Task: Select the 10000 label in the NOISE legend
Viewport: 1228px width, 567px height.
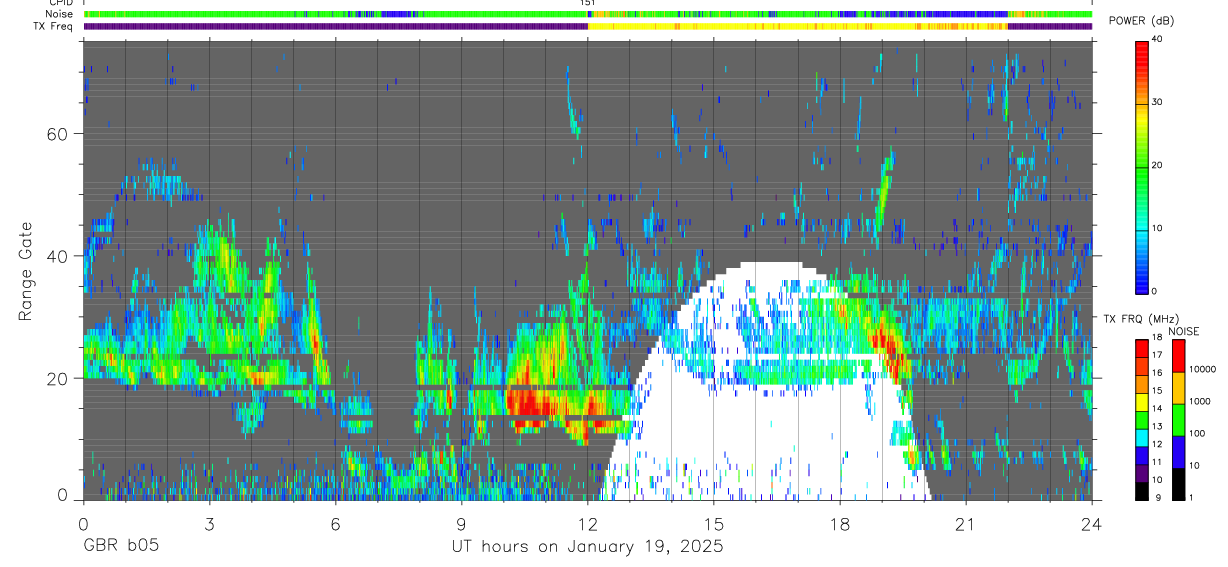Action: coord(1201,369)
